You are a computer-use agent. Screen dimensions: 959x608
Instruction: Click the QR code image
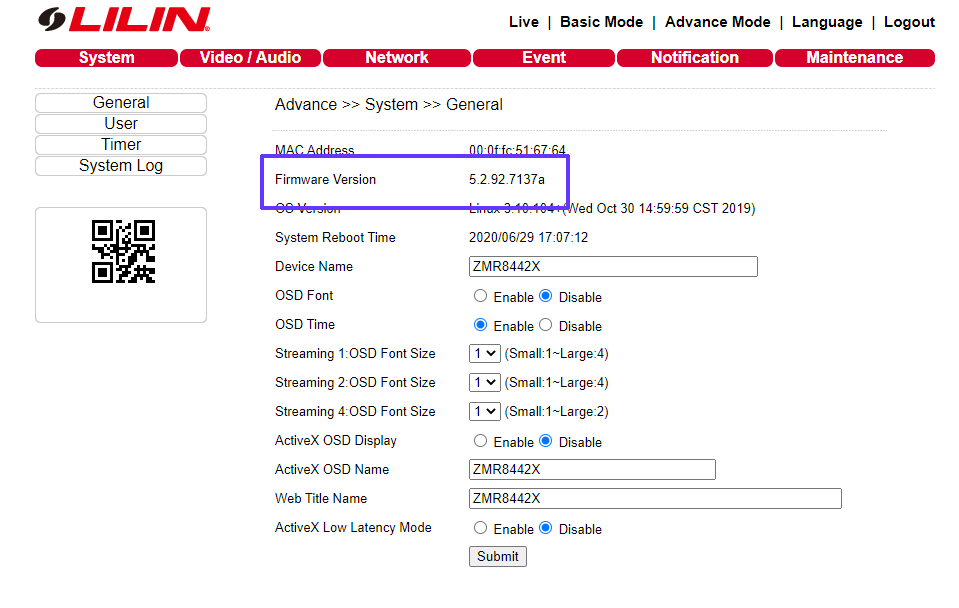(123, 251)
